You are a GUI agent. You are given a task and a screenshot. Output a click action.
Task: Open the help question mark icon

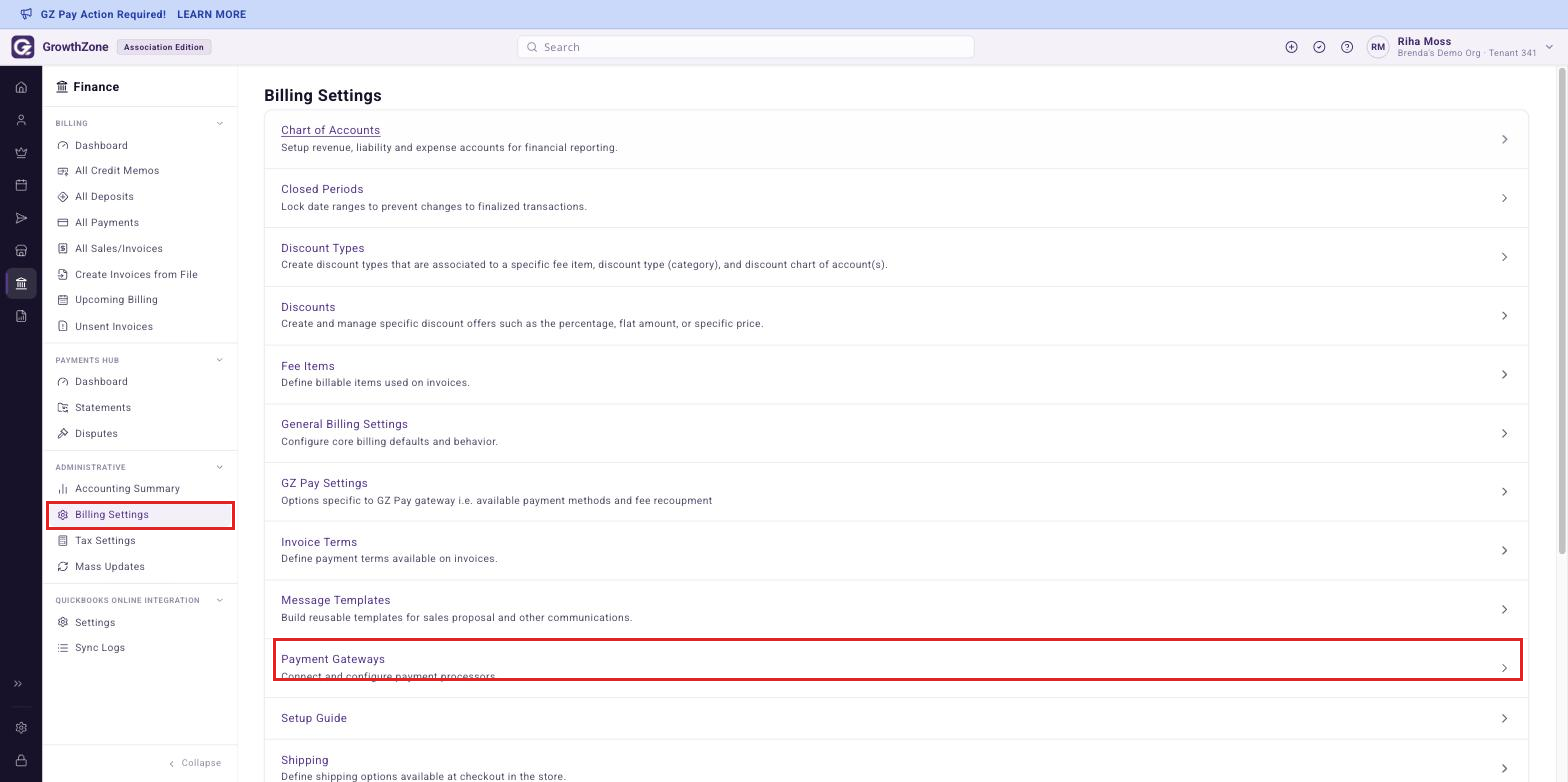pyautogui.click(x=1347, y=47)
